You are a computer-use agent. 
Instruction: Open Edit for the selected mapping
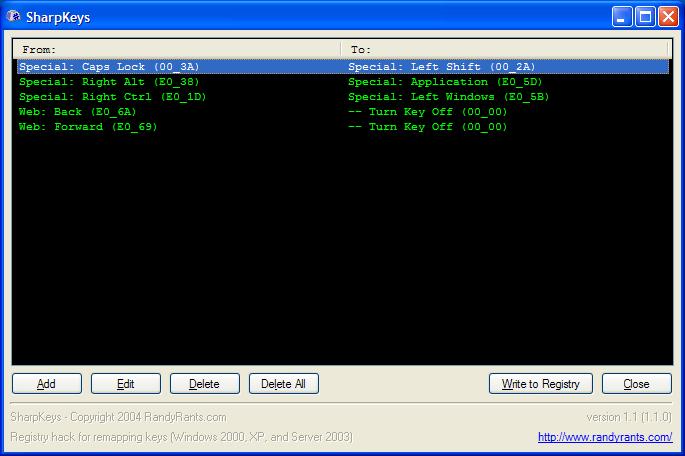point(126,383)
